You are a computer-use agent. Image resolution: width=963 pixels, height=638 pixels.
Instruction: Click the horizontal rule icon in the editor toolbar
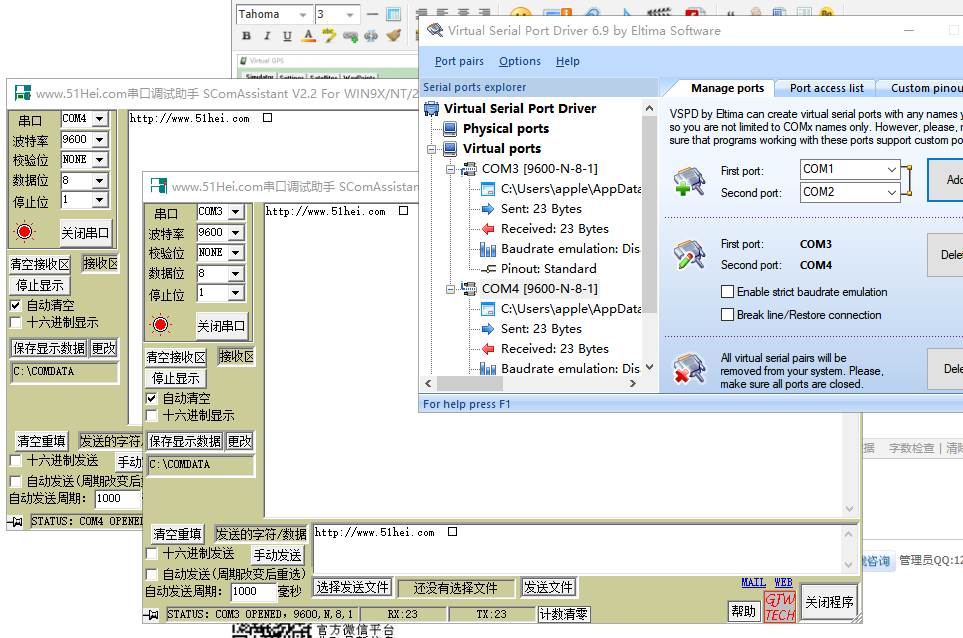(x=372, y=14)
